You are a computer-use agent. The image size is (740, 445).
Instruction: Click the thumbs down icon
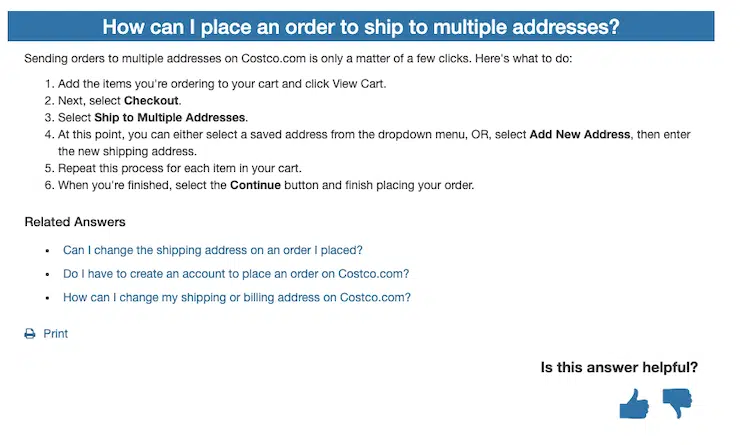tap(677, 402)
